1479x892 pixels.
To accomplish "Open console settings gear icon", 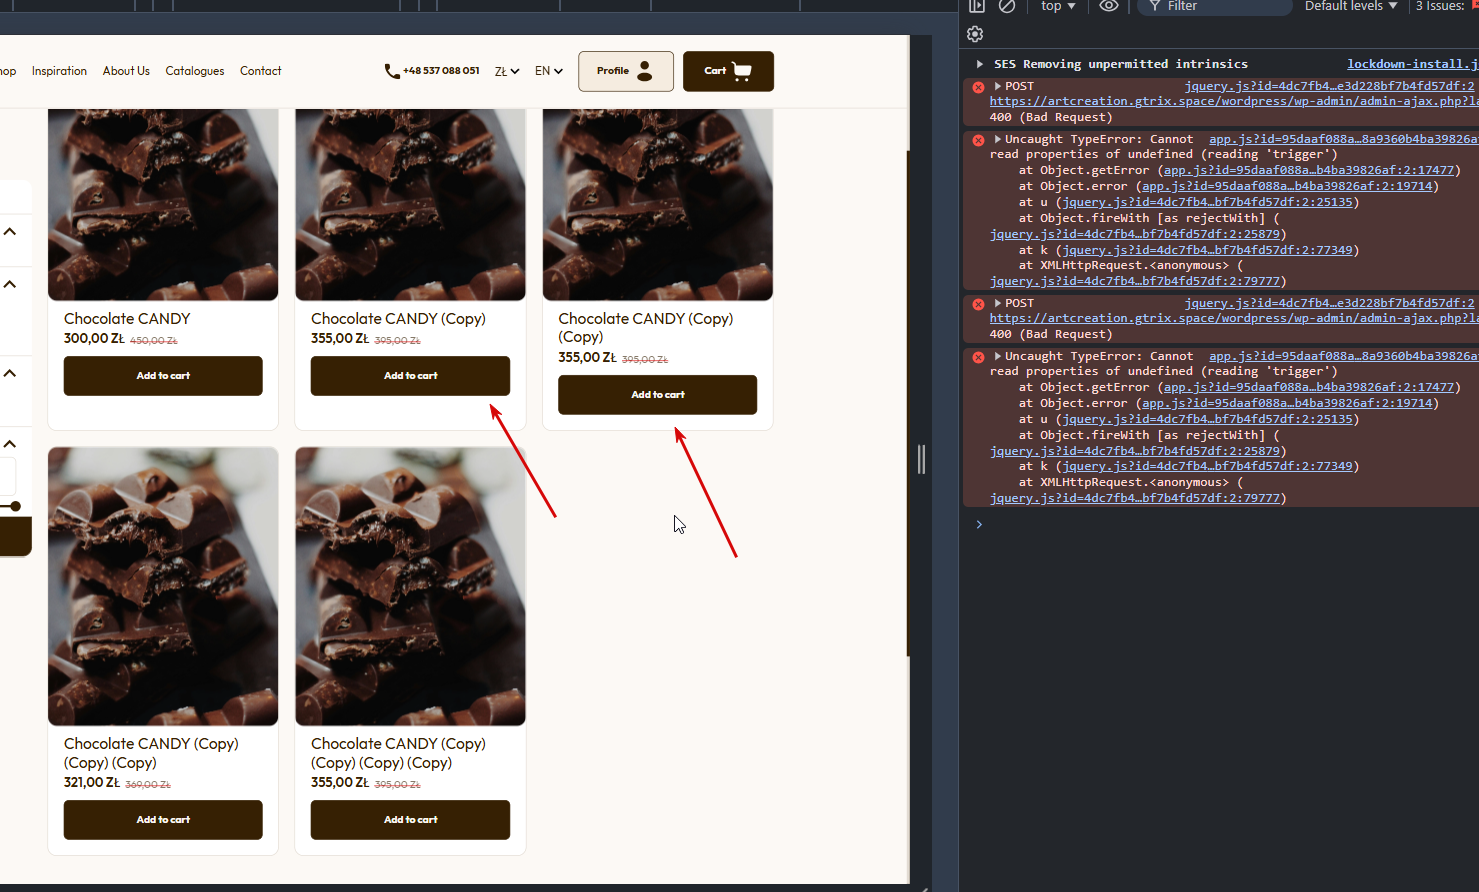I will 975,34.
